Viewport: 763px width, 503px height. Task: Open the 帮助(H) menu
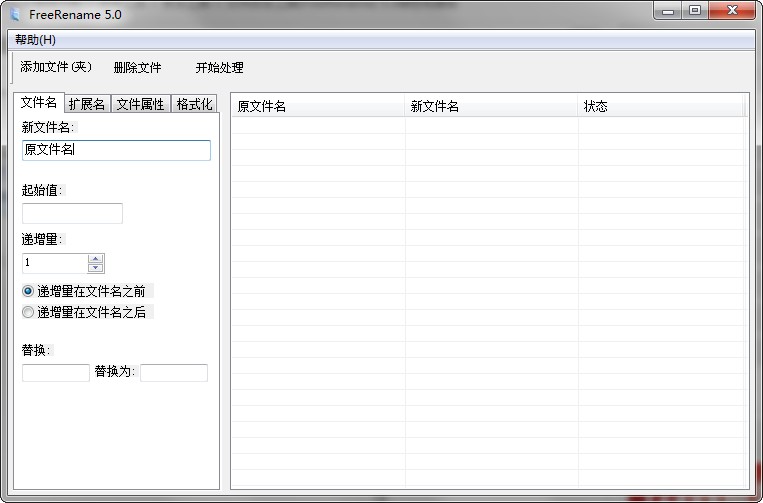point(35,40)
